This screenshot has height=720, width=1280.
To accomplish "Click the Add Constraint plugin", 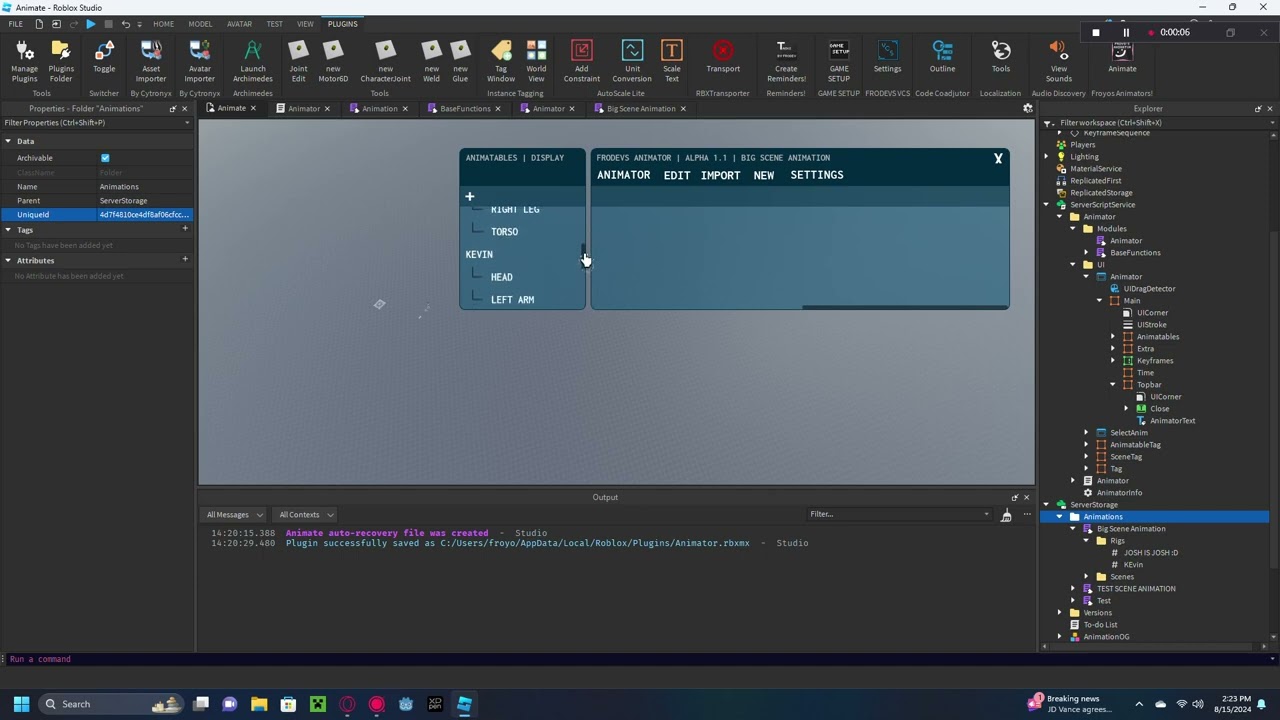I will pos(581,62).
